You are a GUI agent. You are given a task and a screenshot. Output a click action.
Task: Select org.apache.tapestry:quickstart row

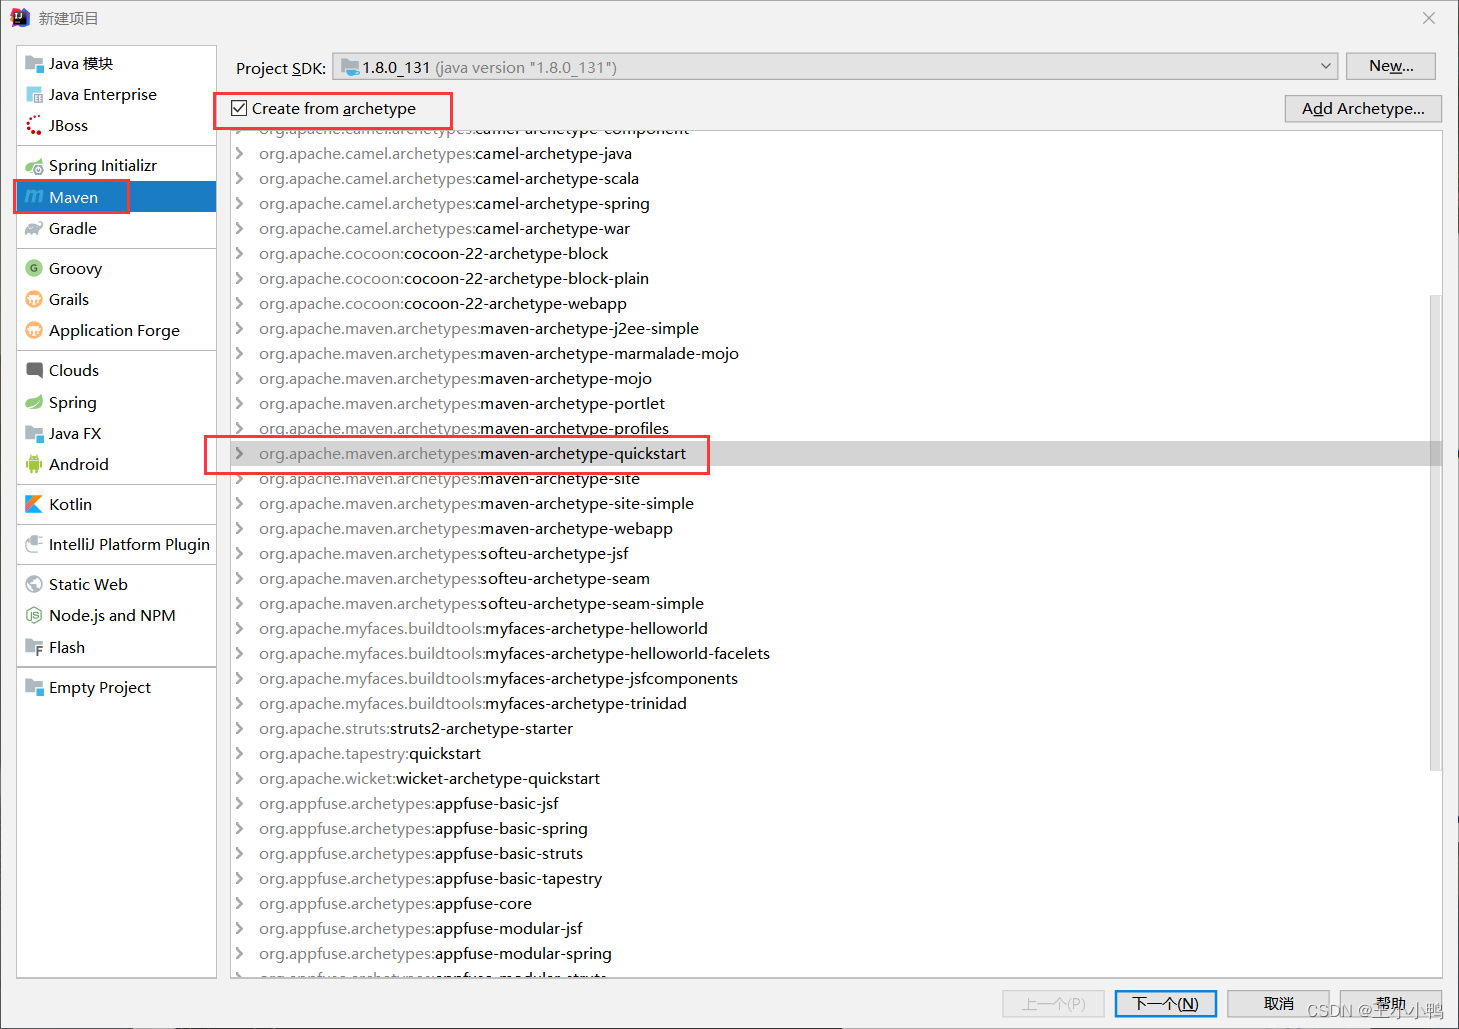tap(835, 753)
